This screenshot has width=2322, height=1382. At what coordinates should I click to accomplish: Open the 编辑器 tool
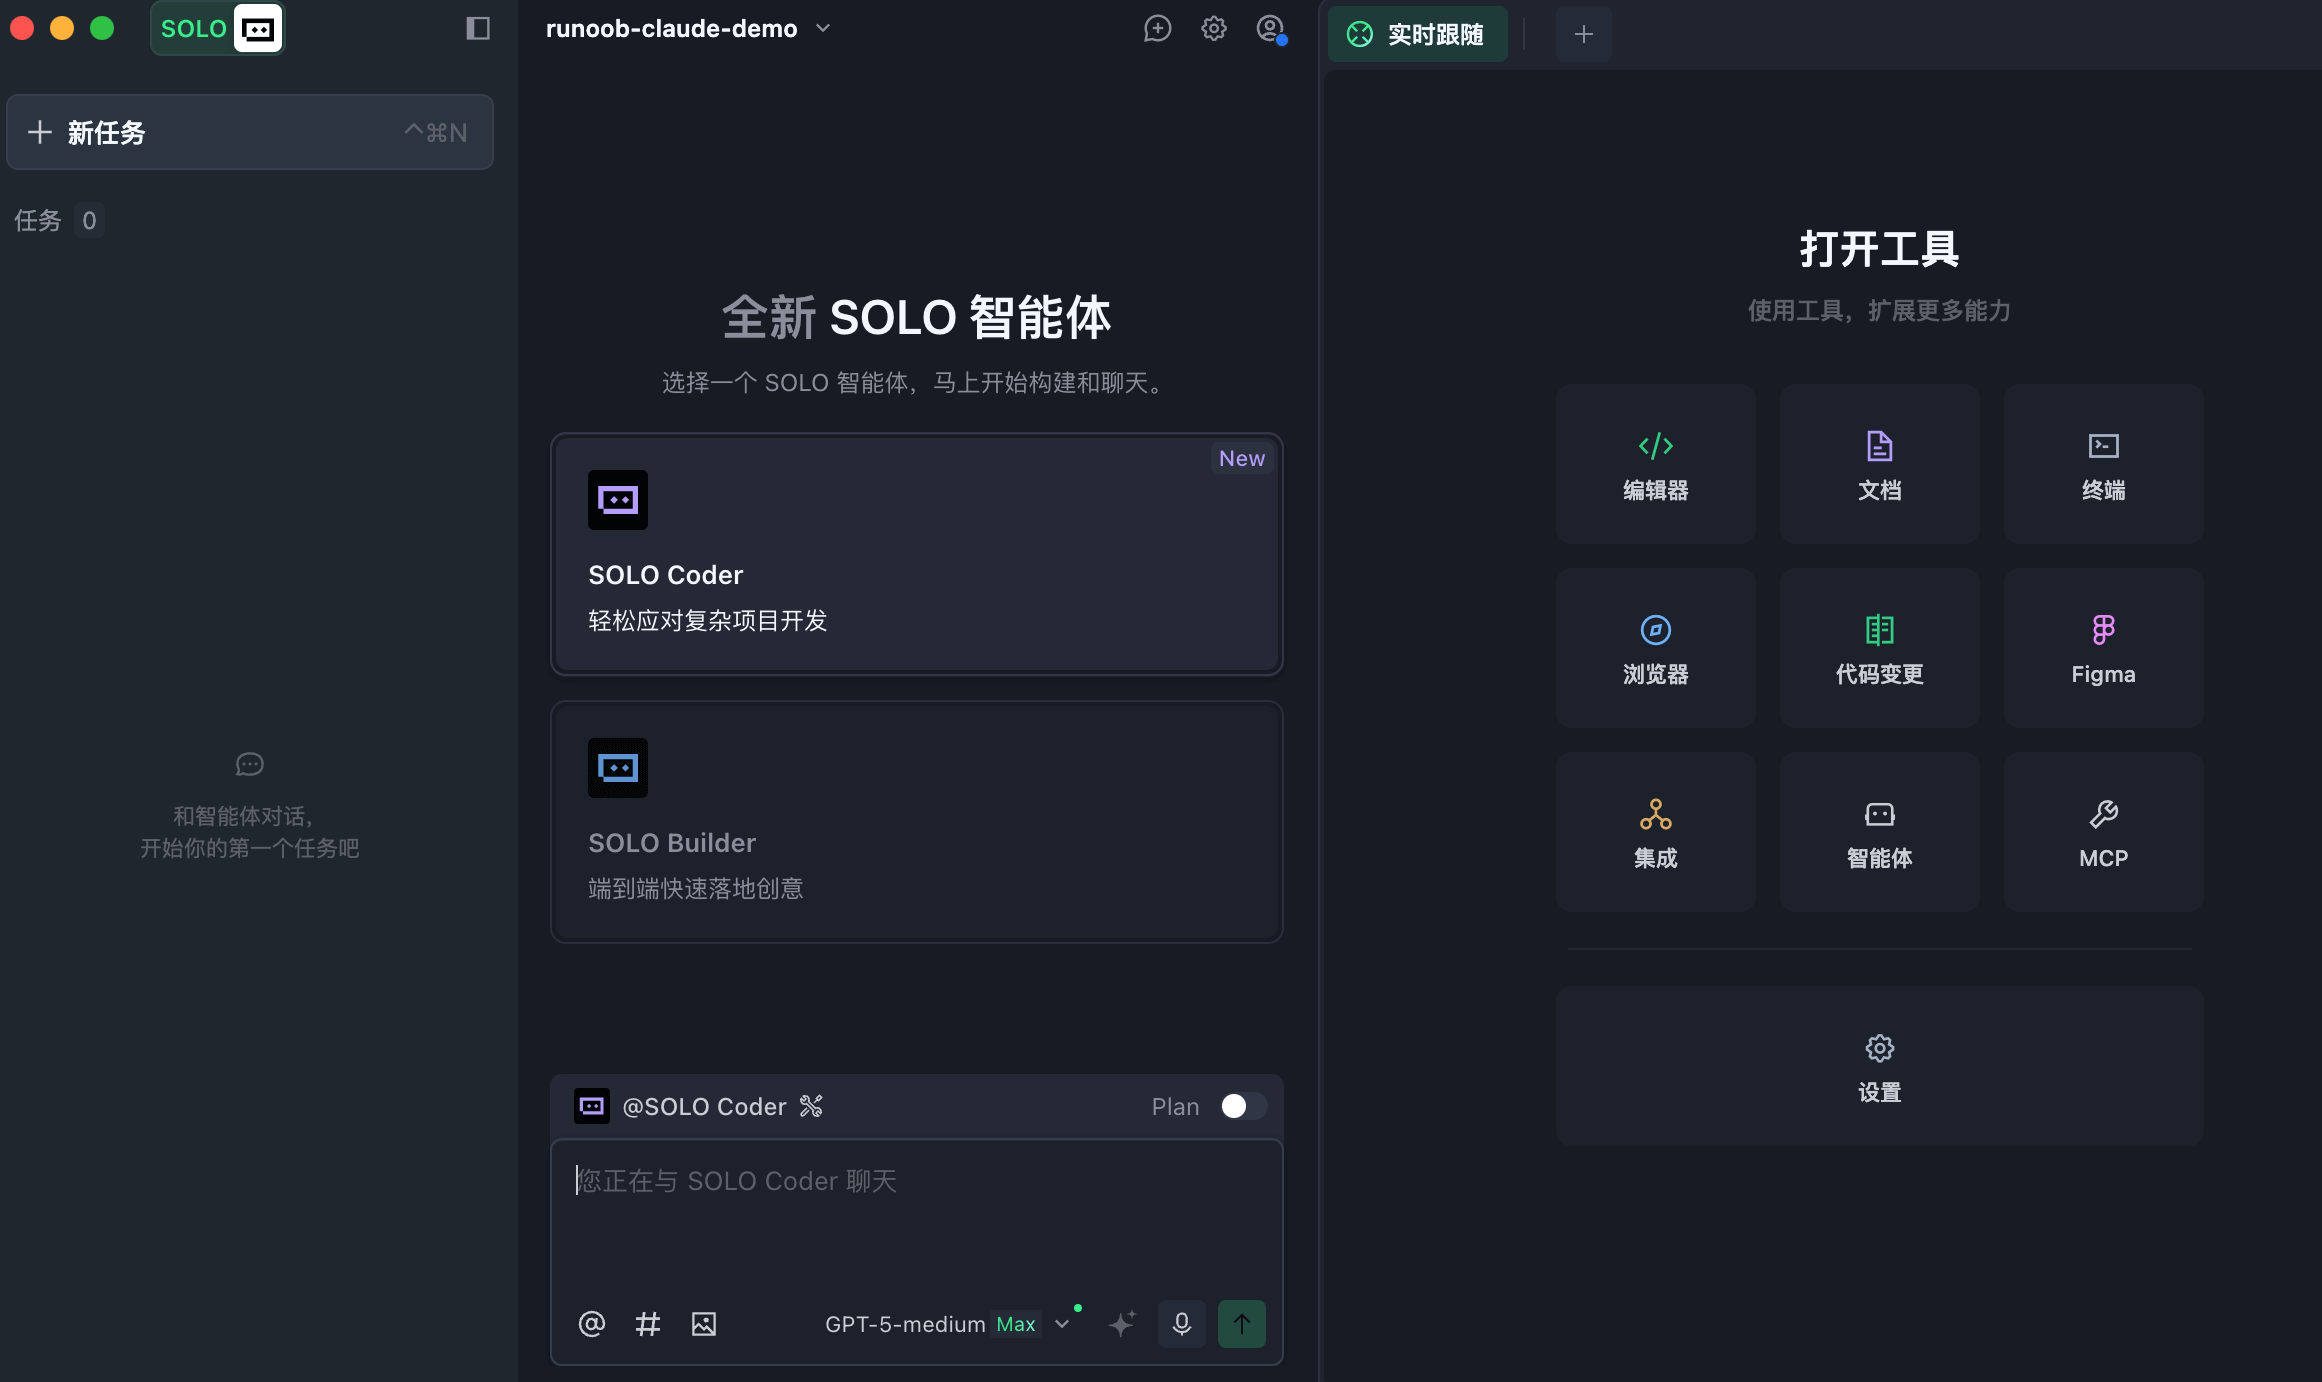tap(1655, 463)
